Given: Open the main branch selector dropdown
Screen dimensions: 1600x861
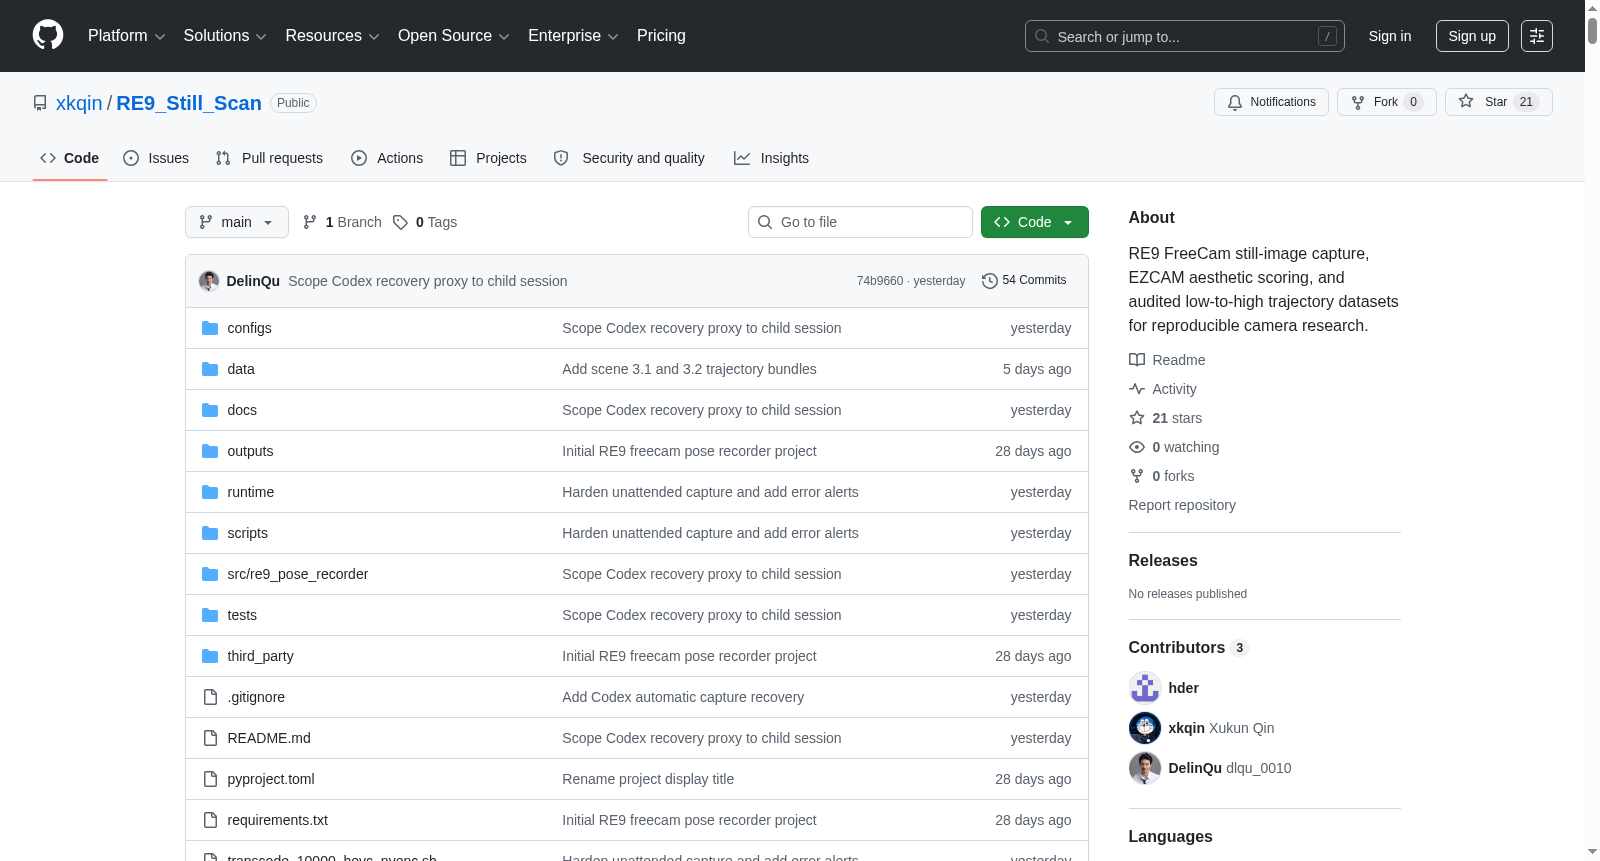Looking at the screenshot, I should pyautogui.click(x=237, y=222).
